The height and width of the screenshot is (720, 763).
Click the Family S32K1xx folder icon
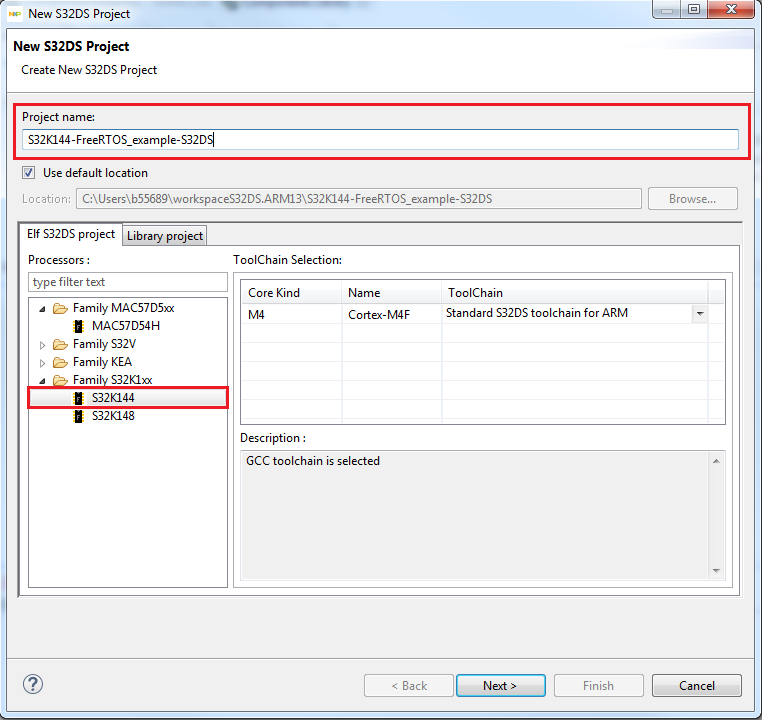tap(60, 380)
